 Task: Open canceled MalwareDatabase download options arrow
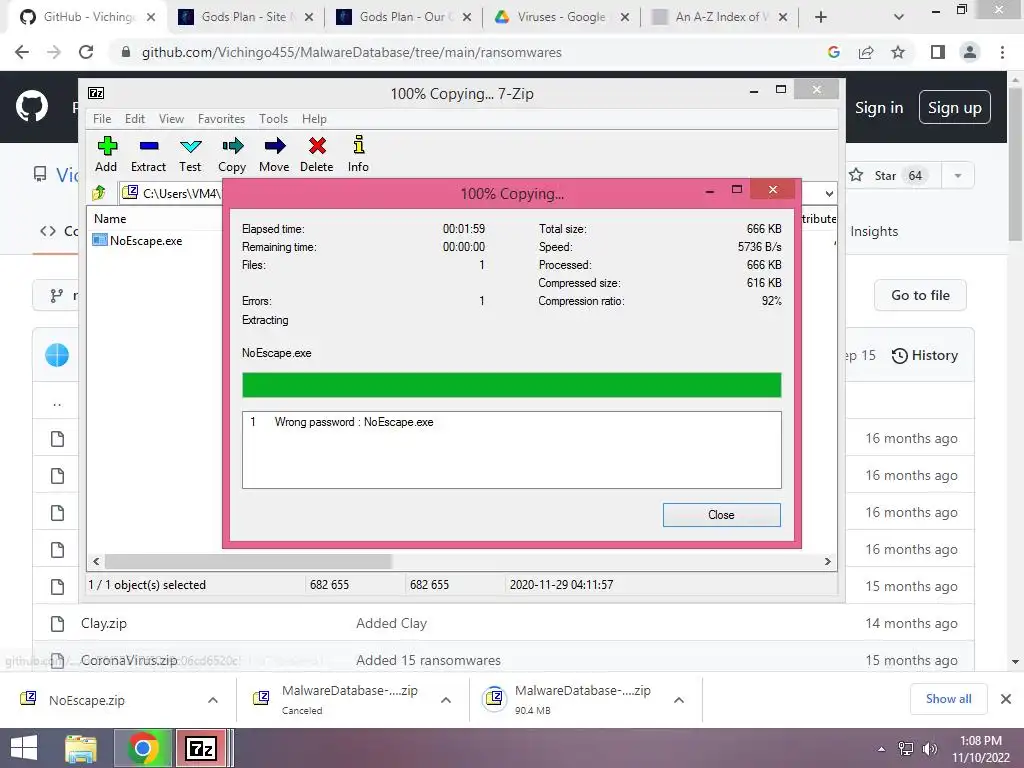[x=446, y=700]
